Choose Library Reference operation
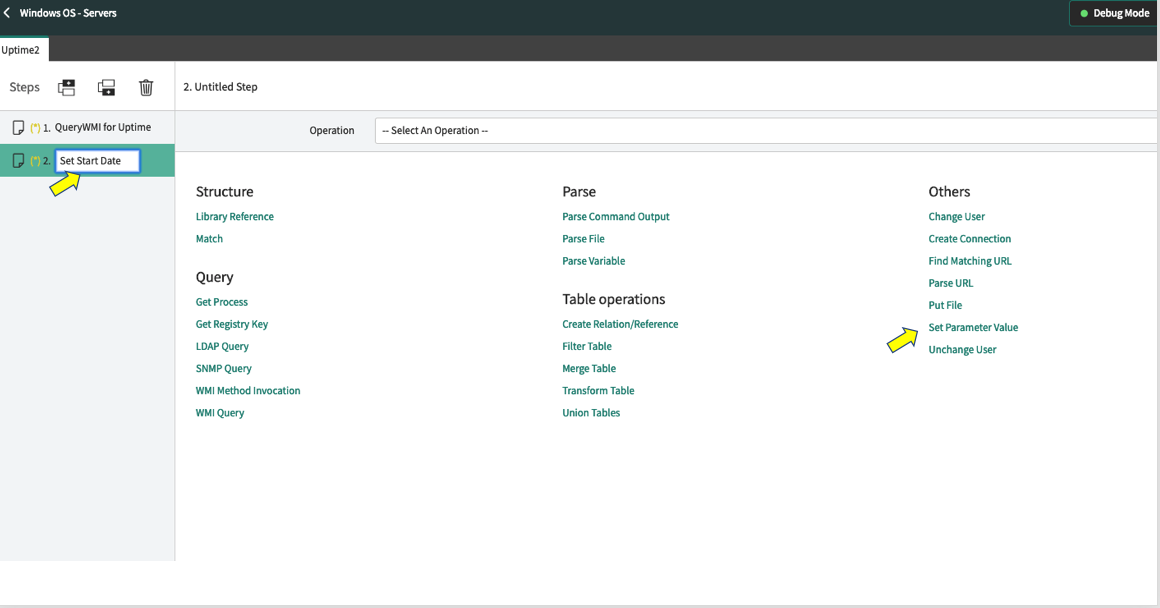Viewport: 1160px width, 608px height. 235,217
